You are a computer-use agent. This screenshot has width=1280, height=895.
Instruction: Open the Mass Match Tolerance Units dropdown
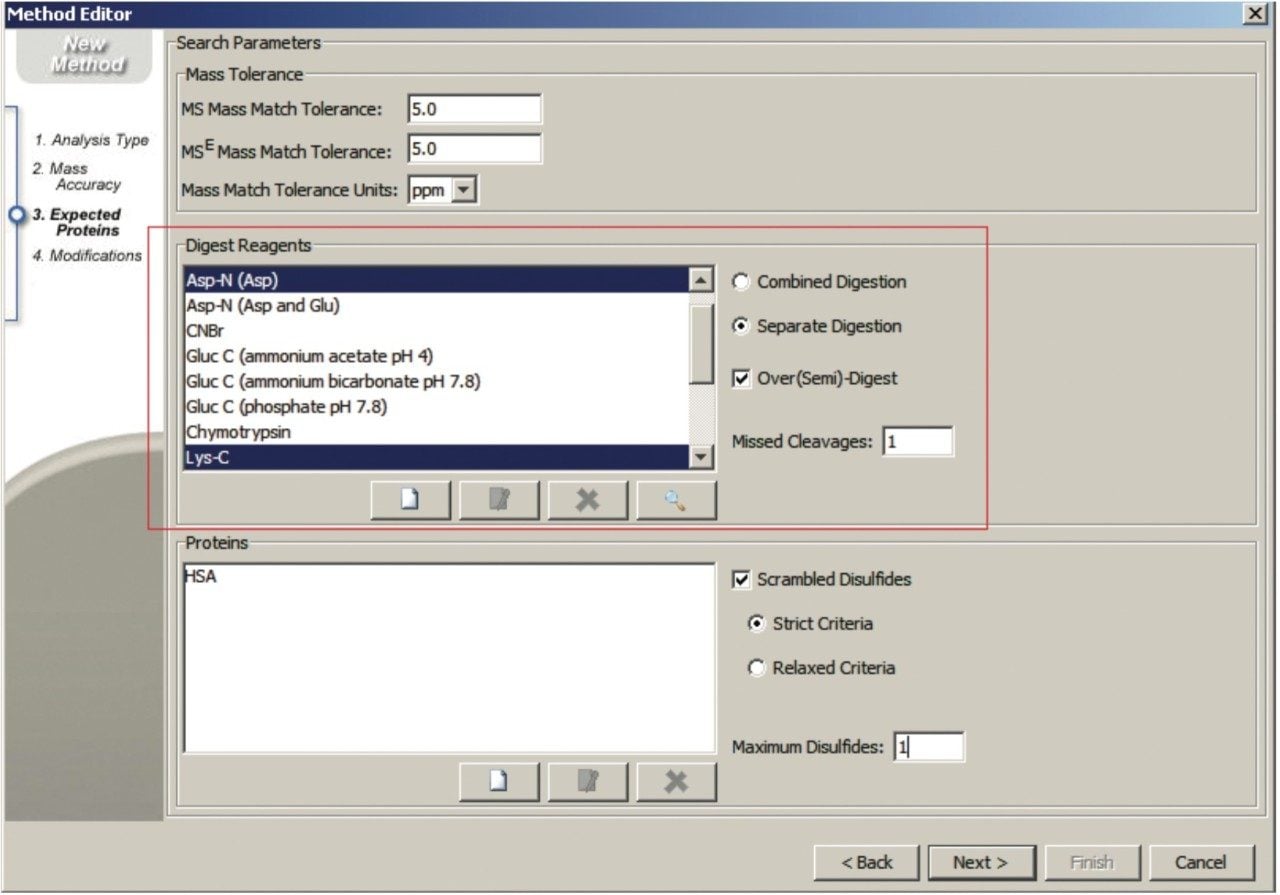click(x=464, y=190)
